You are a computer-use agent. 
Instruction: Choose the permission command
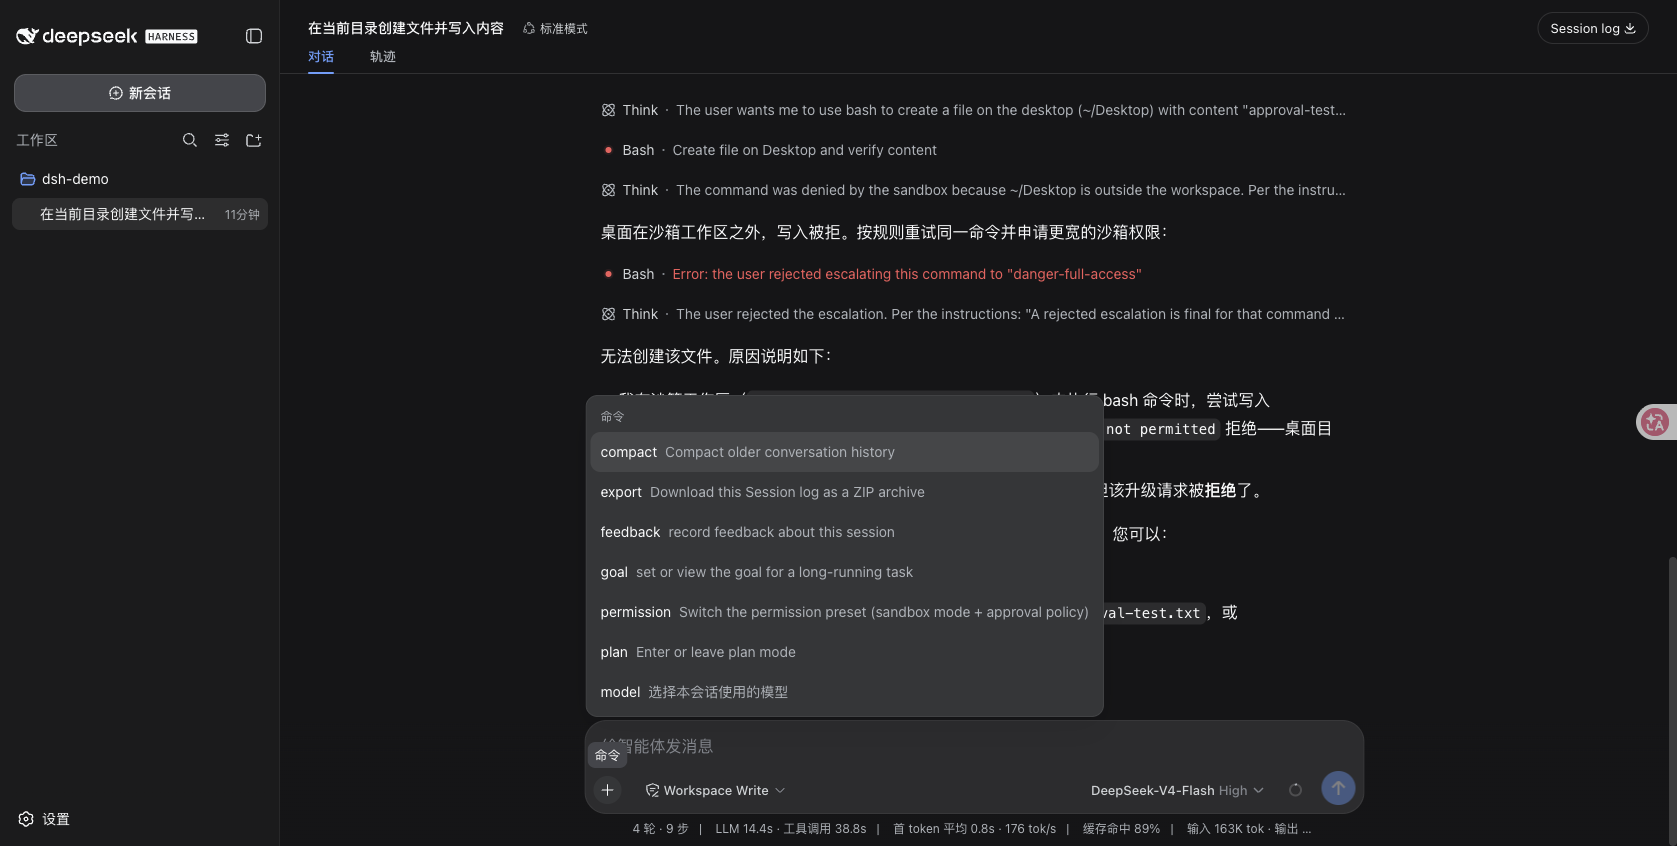[x=844, y=612]
